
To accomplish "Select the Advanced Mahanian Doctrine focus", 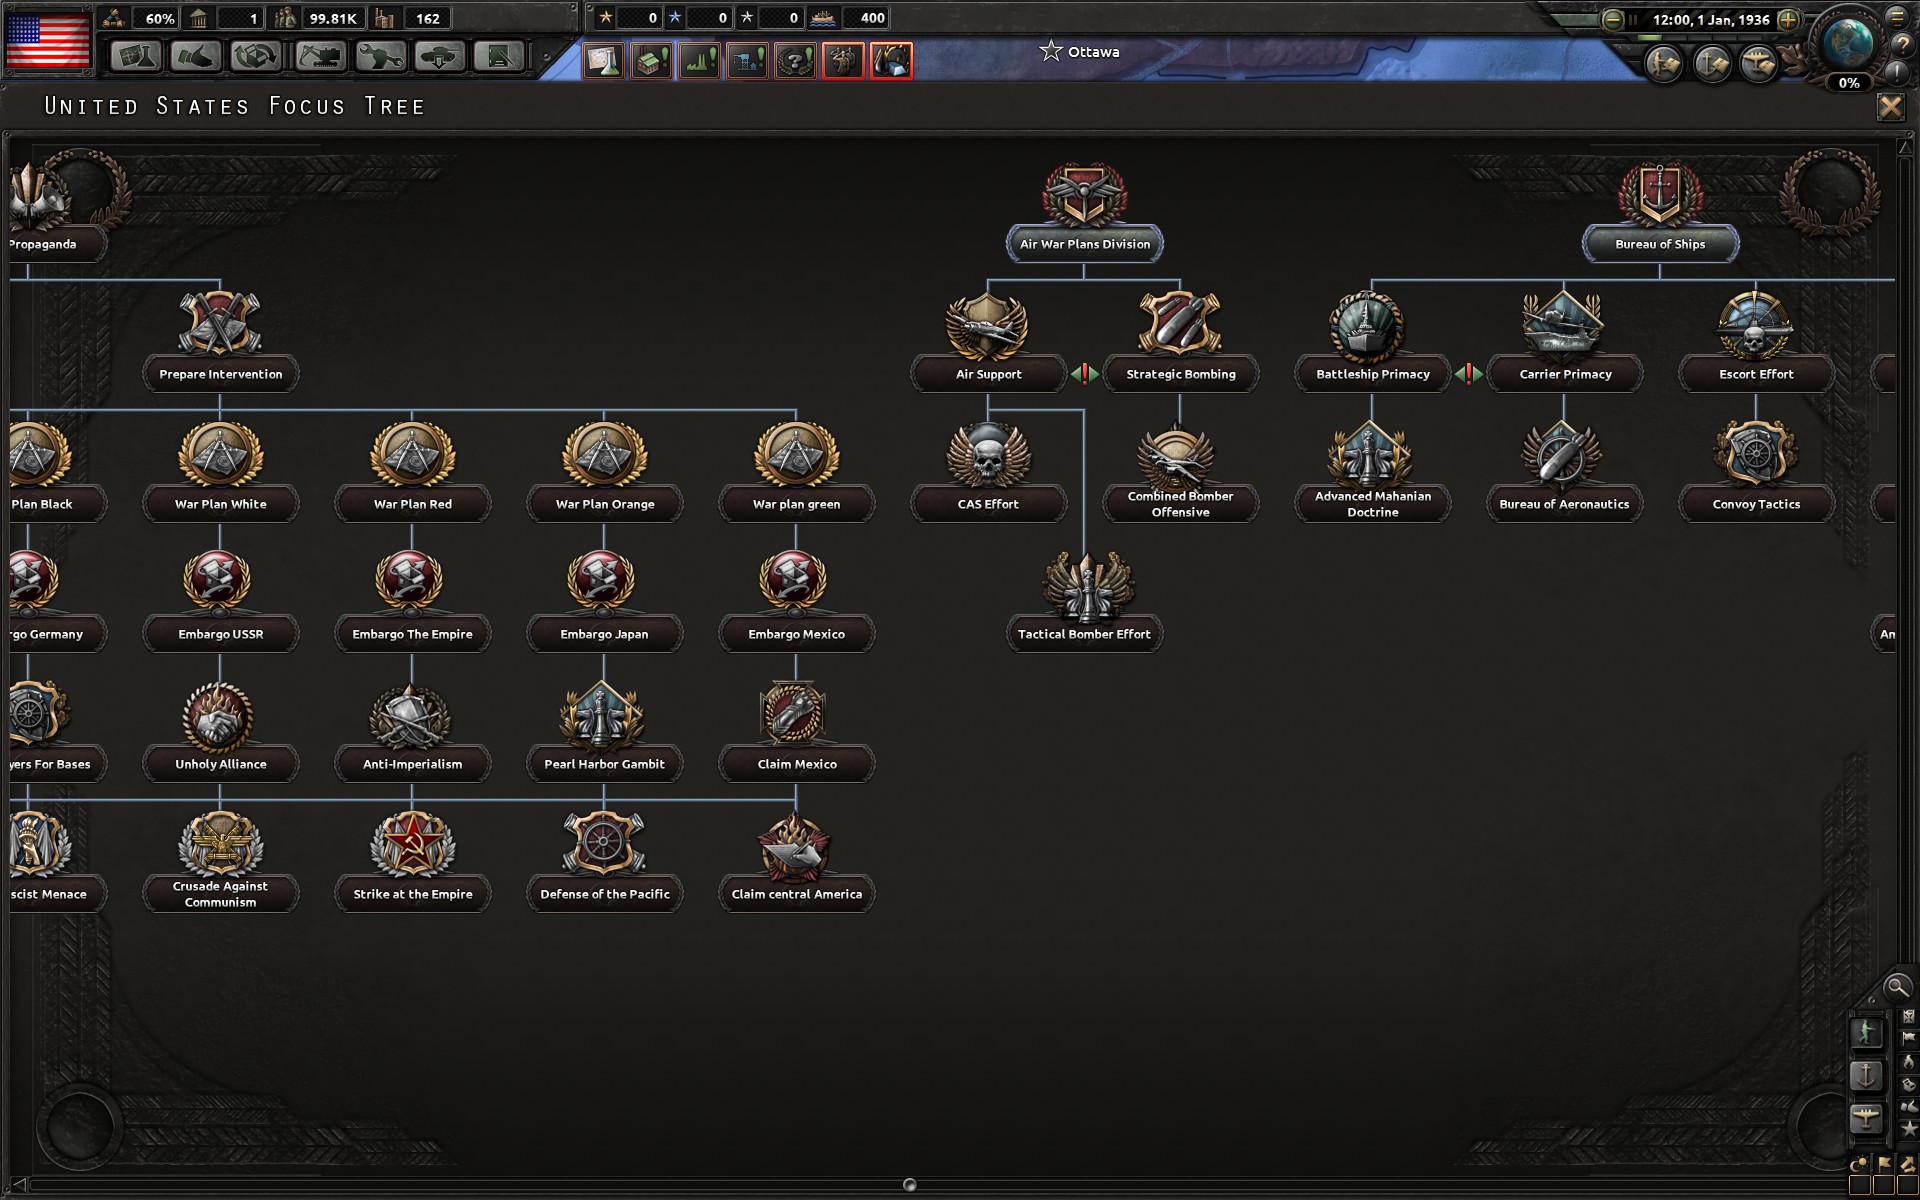I will click(1373, 504).
